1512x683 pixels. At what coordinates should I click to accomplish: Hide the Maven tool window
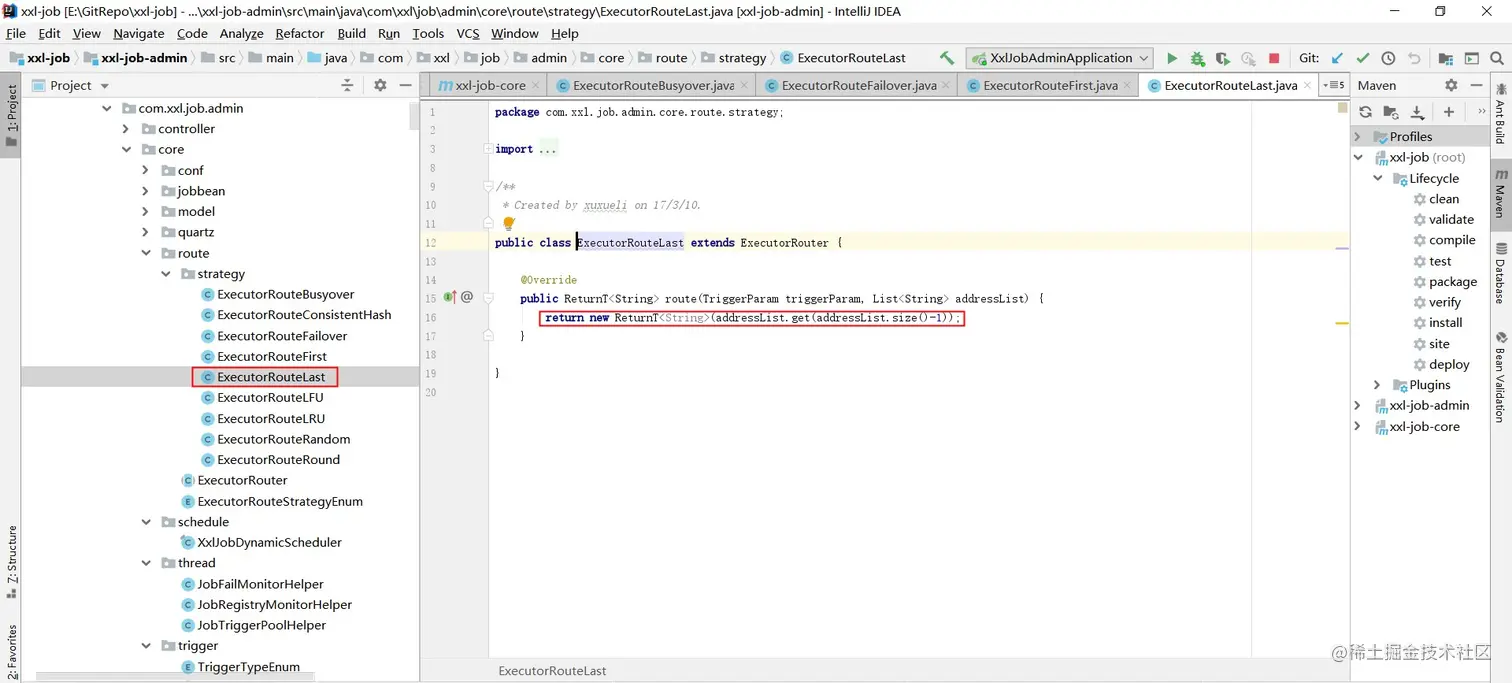[x=1477, y=85]
